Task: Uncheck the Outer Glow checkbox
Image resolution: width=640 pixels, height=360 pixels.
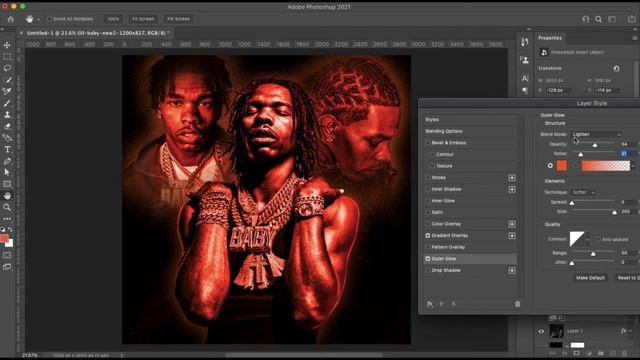Action: [x=428, y=259]
